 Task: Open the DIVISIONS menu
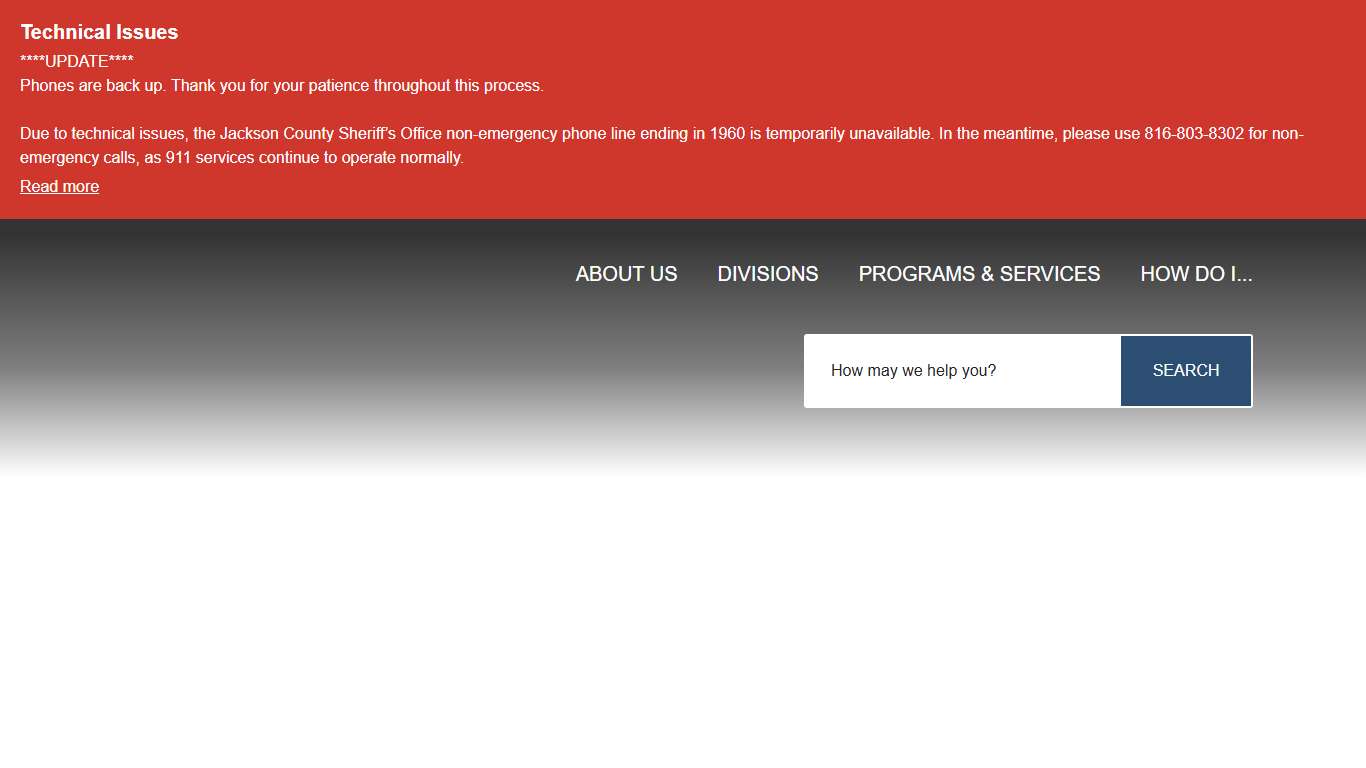pyautogui.click(x=767, y=274)
